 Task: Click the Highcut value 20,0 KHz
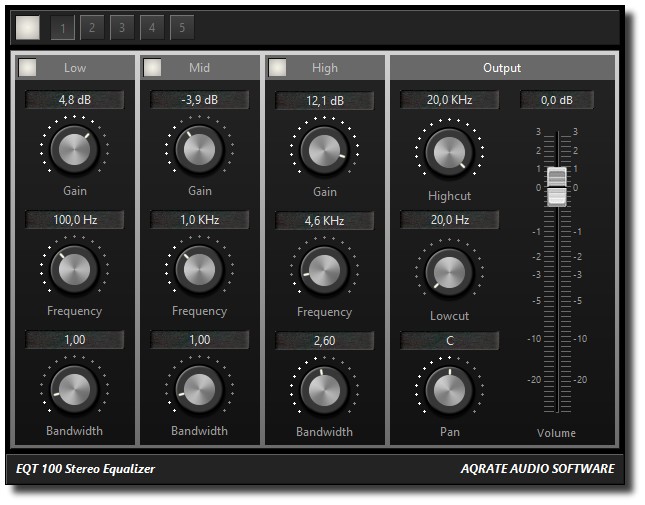coord(450,100)
